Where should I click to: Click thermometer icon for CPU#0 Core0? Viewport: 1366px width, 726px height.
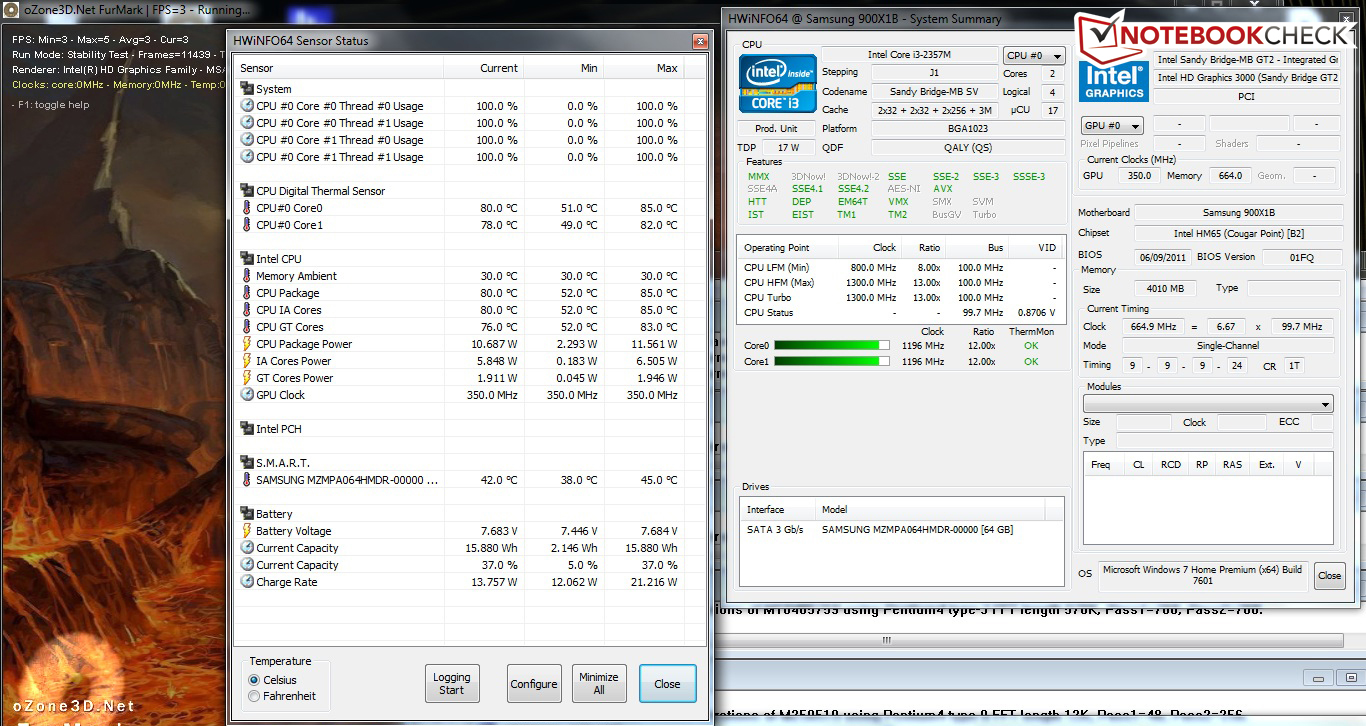(x=247, y=208)
